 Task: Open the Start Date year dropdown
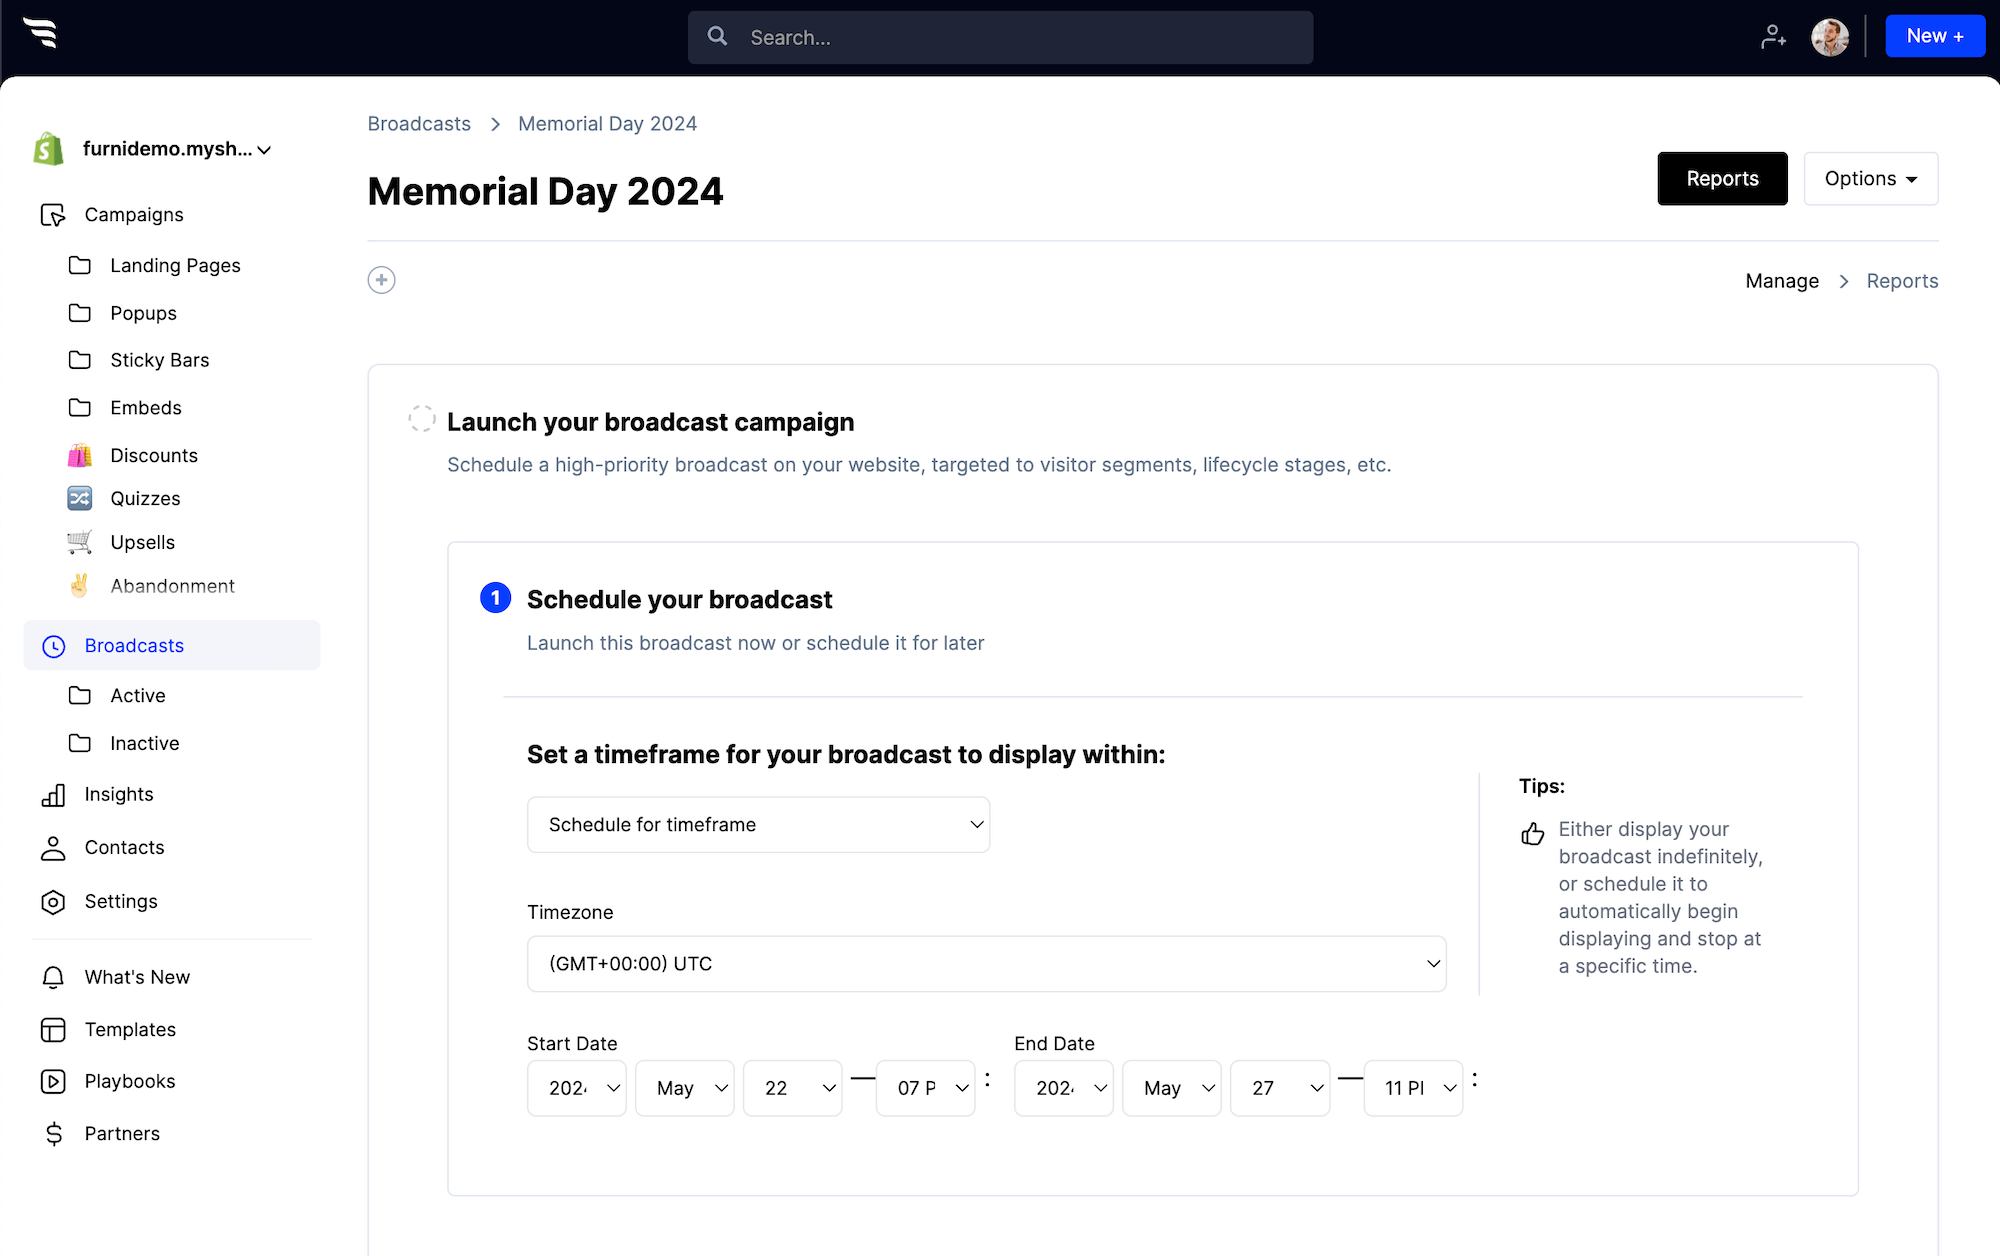[576, 1088]
